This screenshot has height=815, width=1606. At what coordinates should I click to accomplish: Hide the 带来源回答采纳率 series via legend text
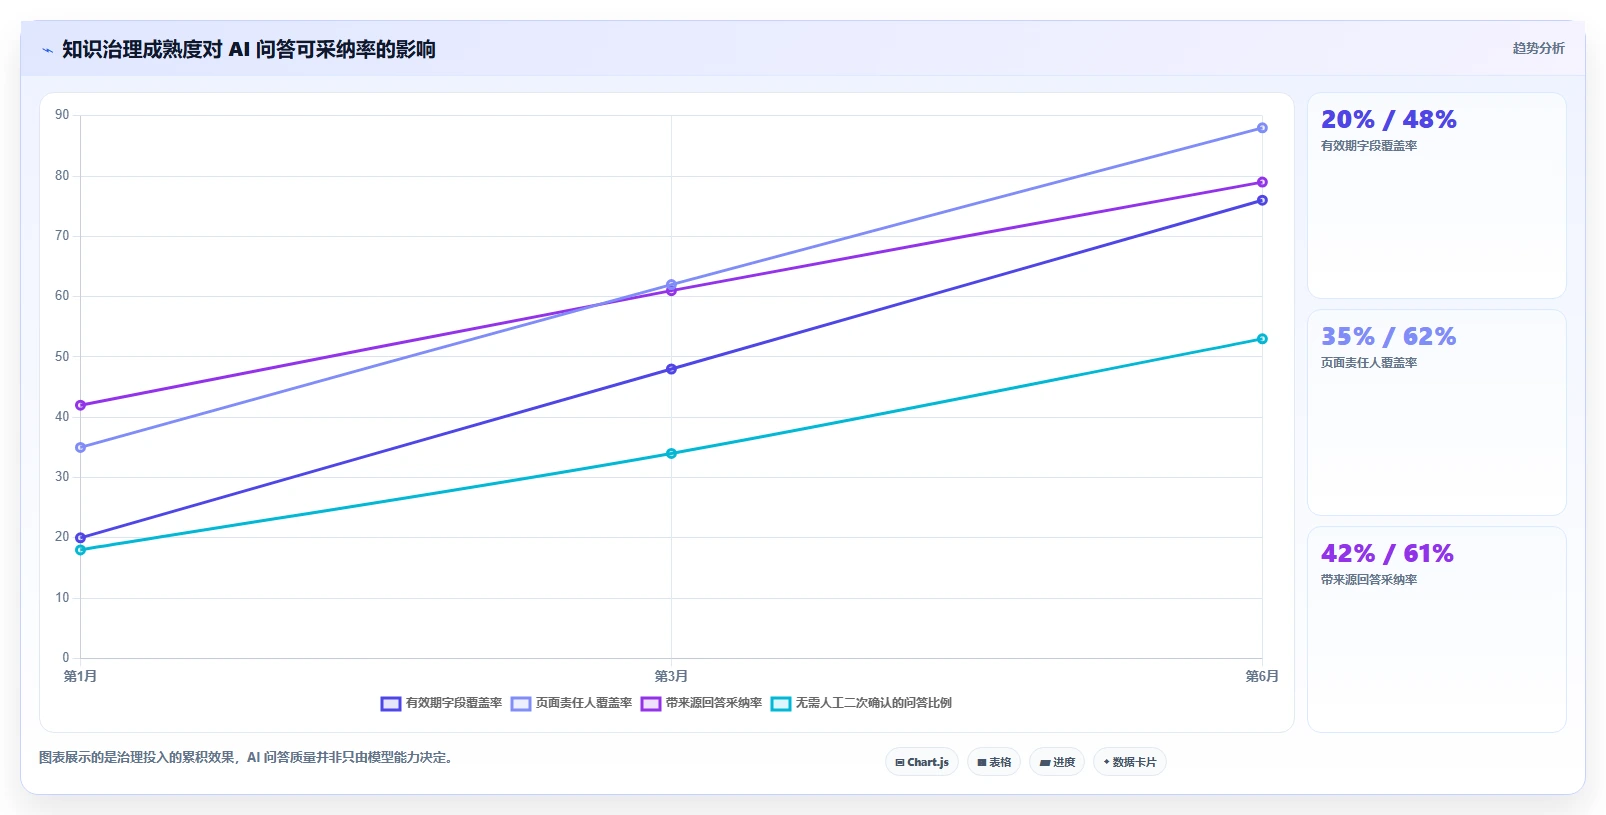click(714, 703)
